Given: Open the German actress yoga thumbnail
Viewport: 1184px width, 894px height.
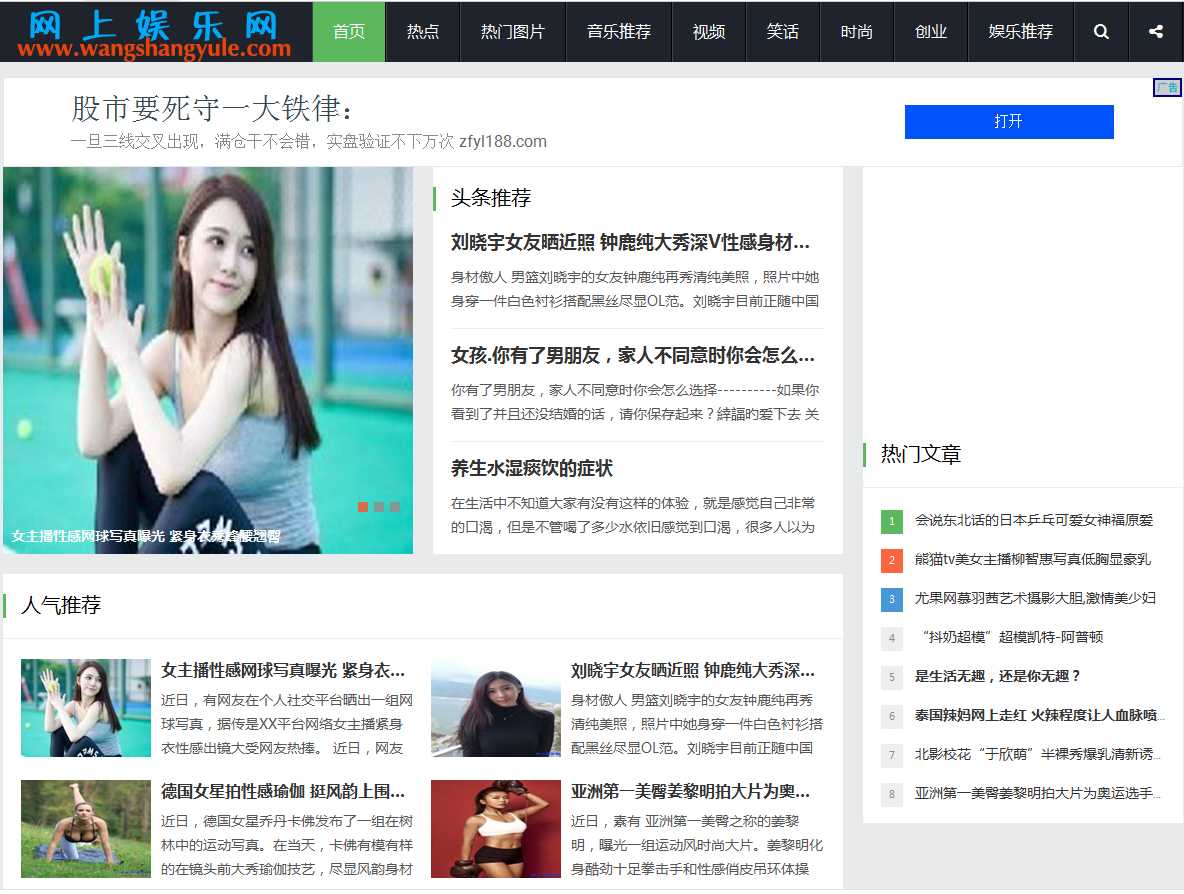Looking at the screenshot, I should [x=86, y=829].
